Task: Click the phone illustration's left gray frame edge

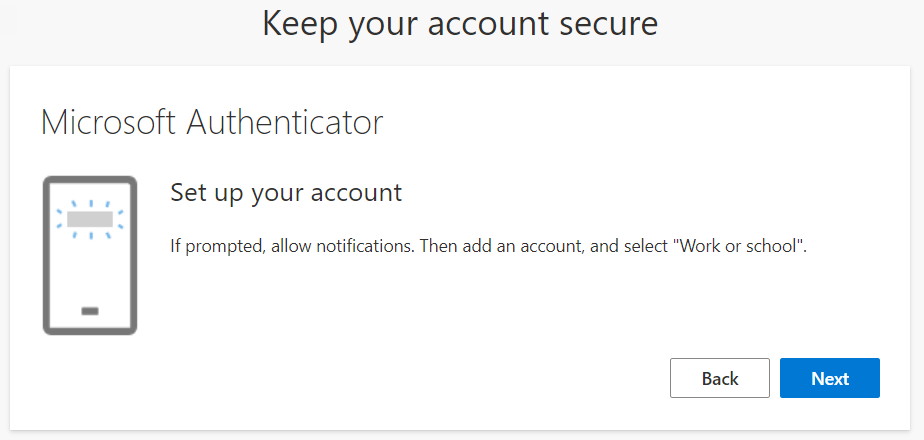Action: [47, 256]
